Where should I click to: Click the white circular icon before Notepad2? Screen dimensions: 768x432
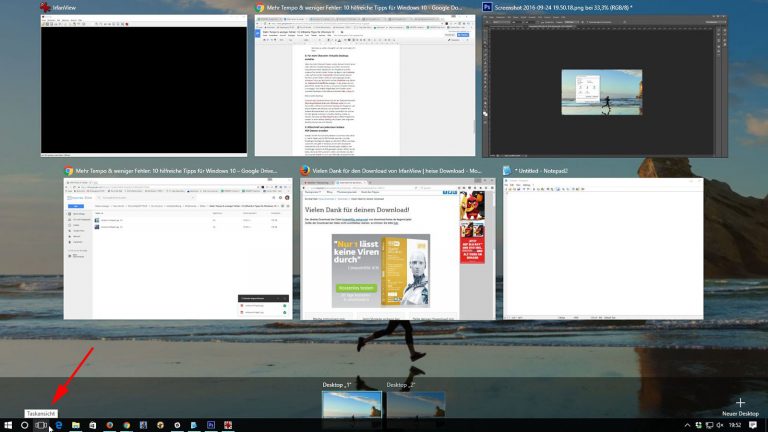177,425
